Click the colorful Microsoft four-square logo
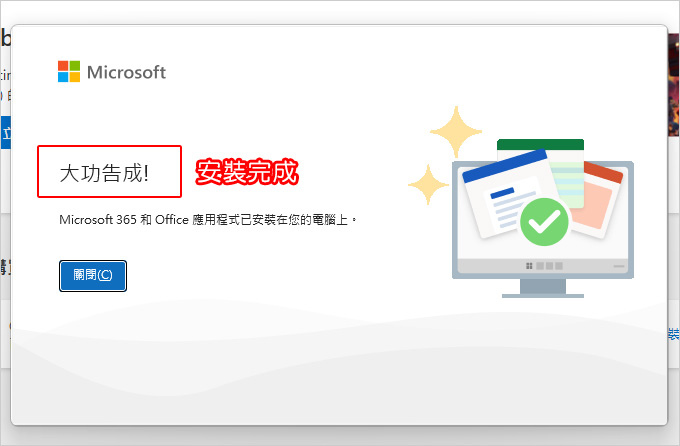 69,72
